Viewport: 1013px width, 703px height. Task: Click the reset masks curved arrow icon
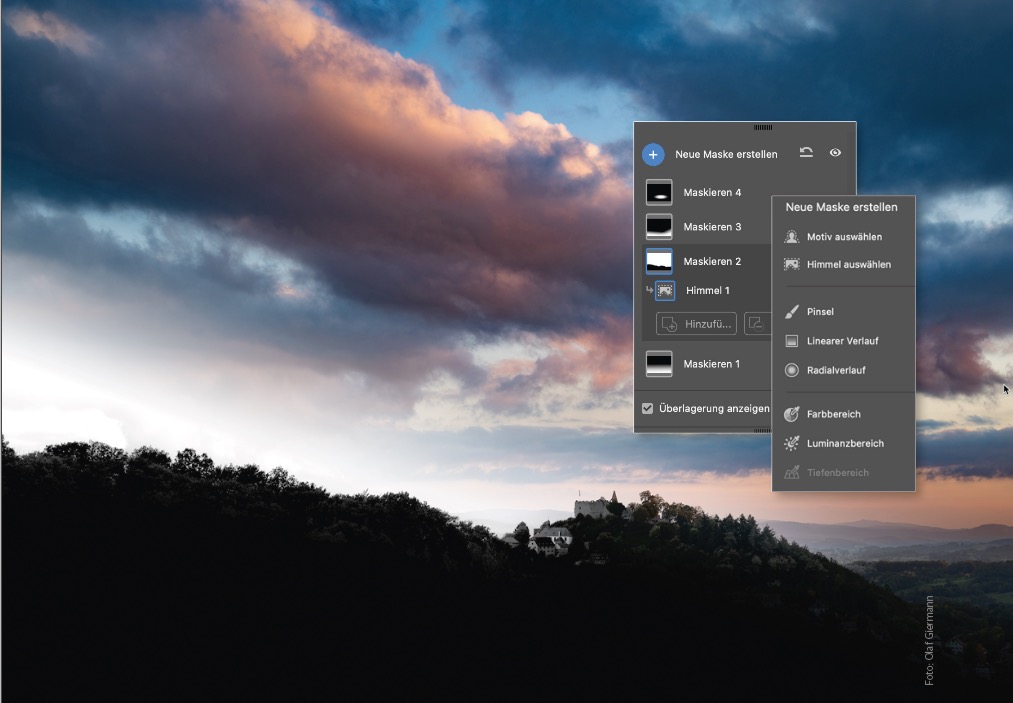coord(806,152)
